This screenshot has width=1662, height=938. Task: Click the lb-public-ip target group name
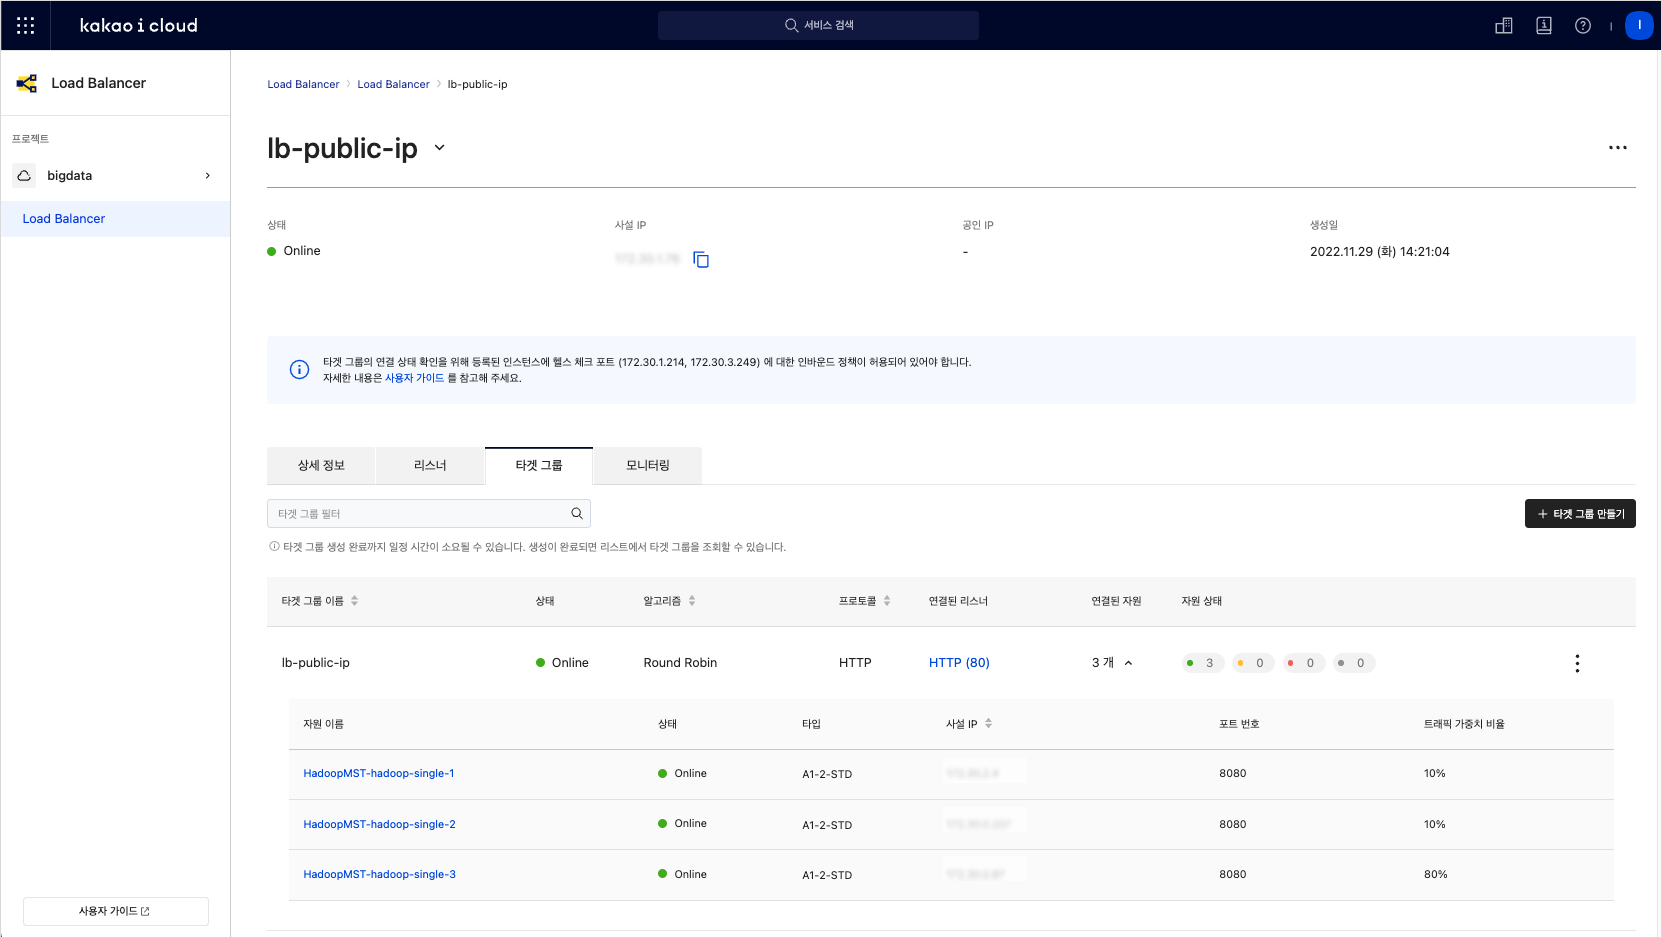(316, 663)
